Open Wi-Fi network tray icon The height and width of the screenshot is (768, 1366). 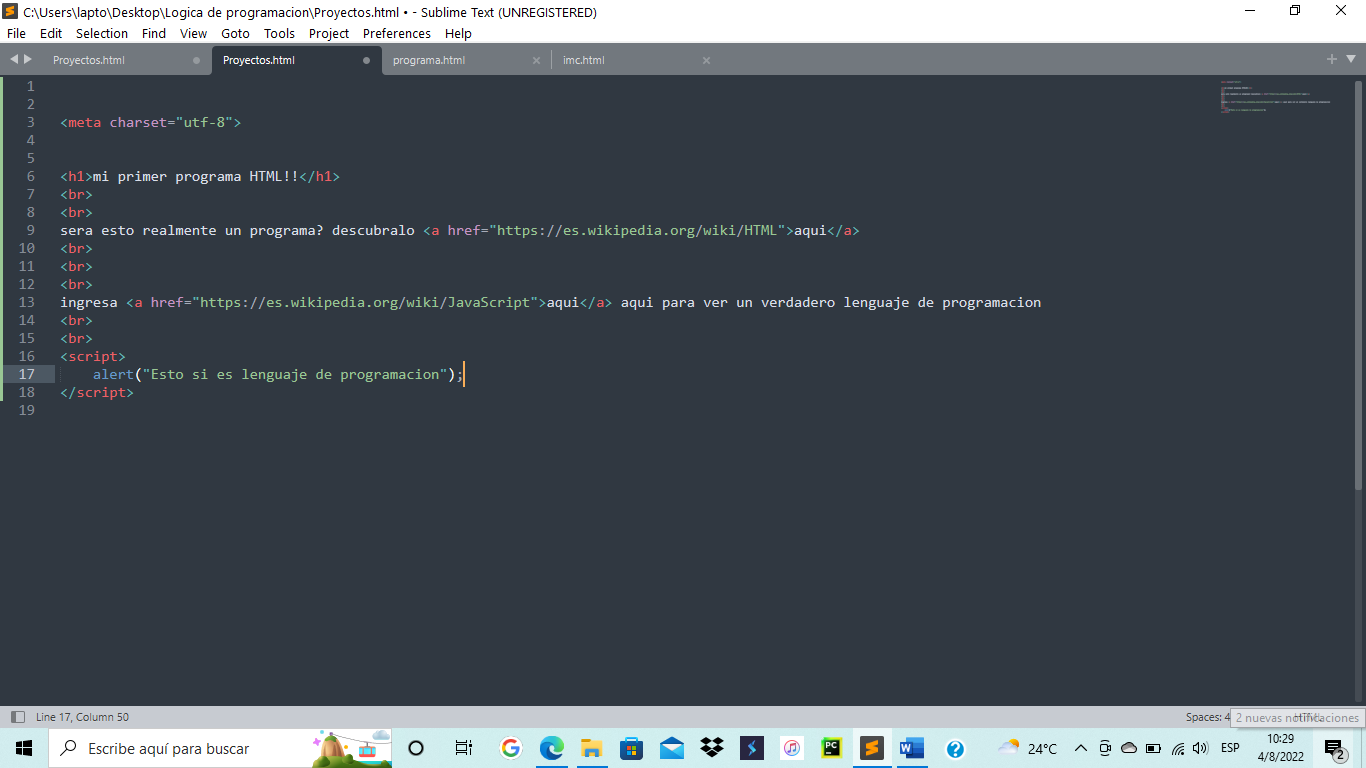tap(1178, 748)
